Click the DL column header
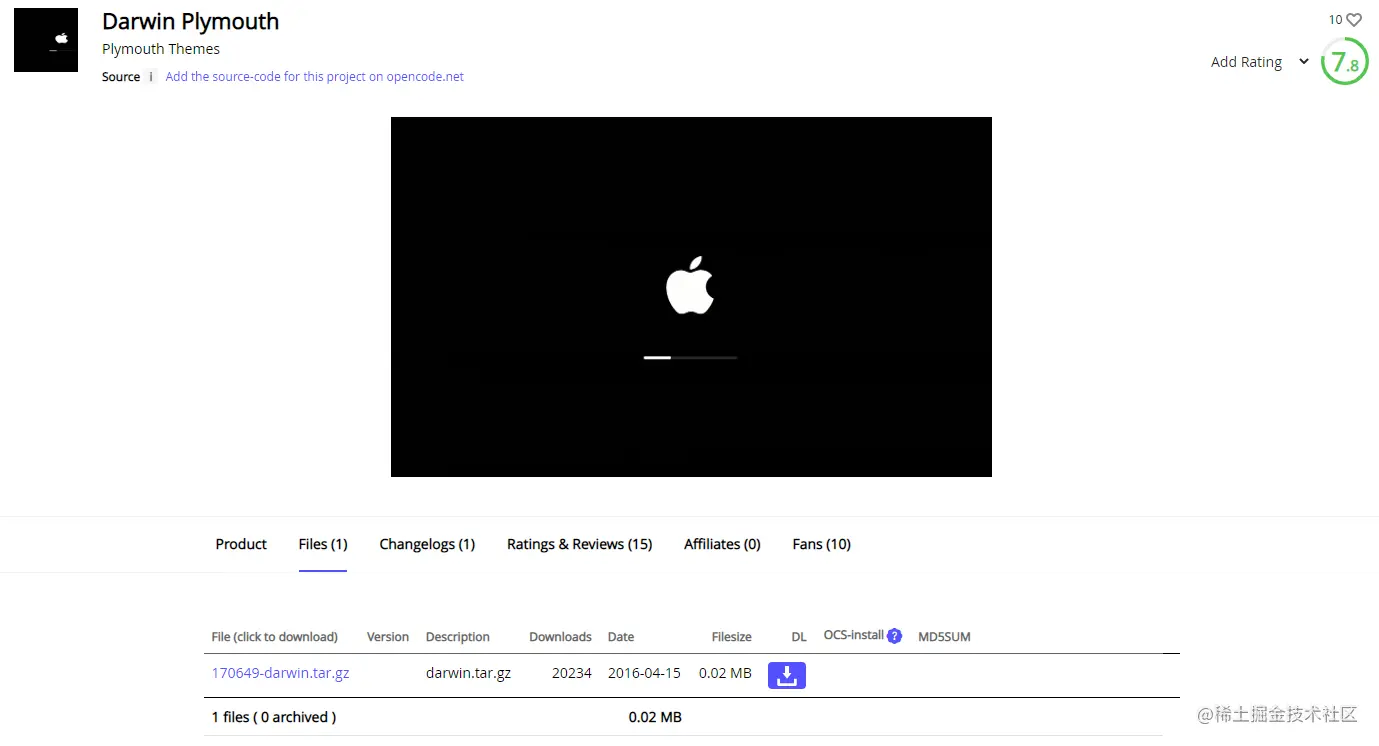The width and height of the screenshot is (1379, 746). point(799,637)
